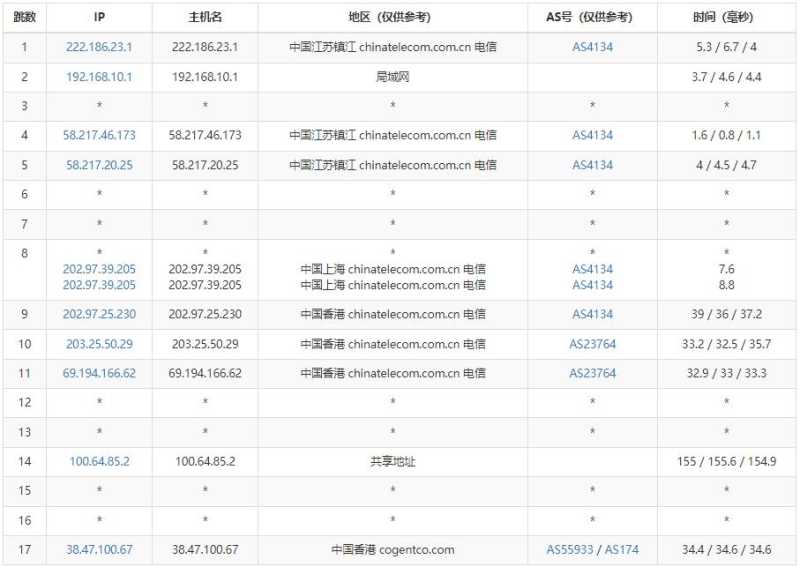Screen dimensions: 800x567
Task: Open IP link 58.217.46.173
Action: [99, 135]
